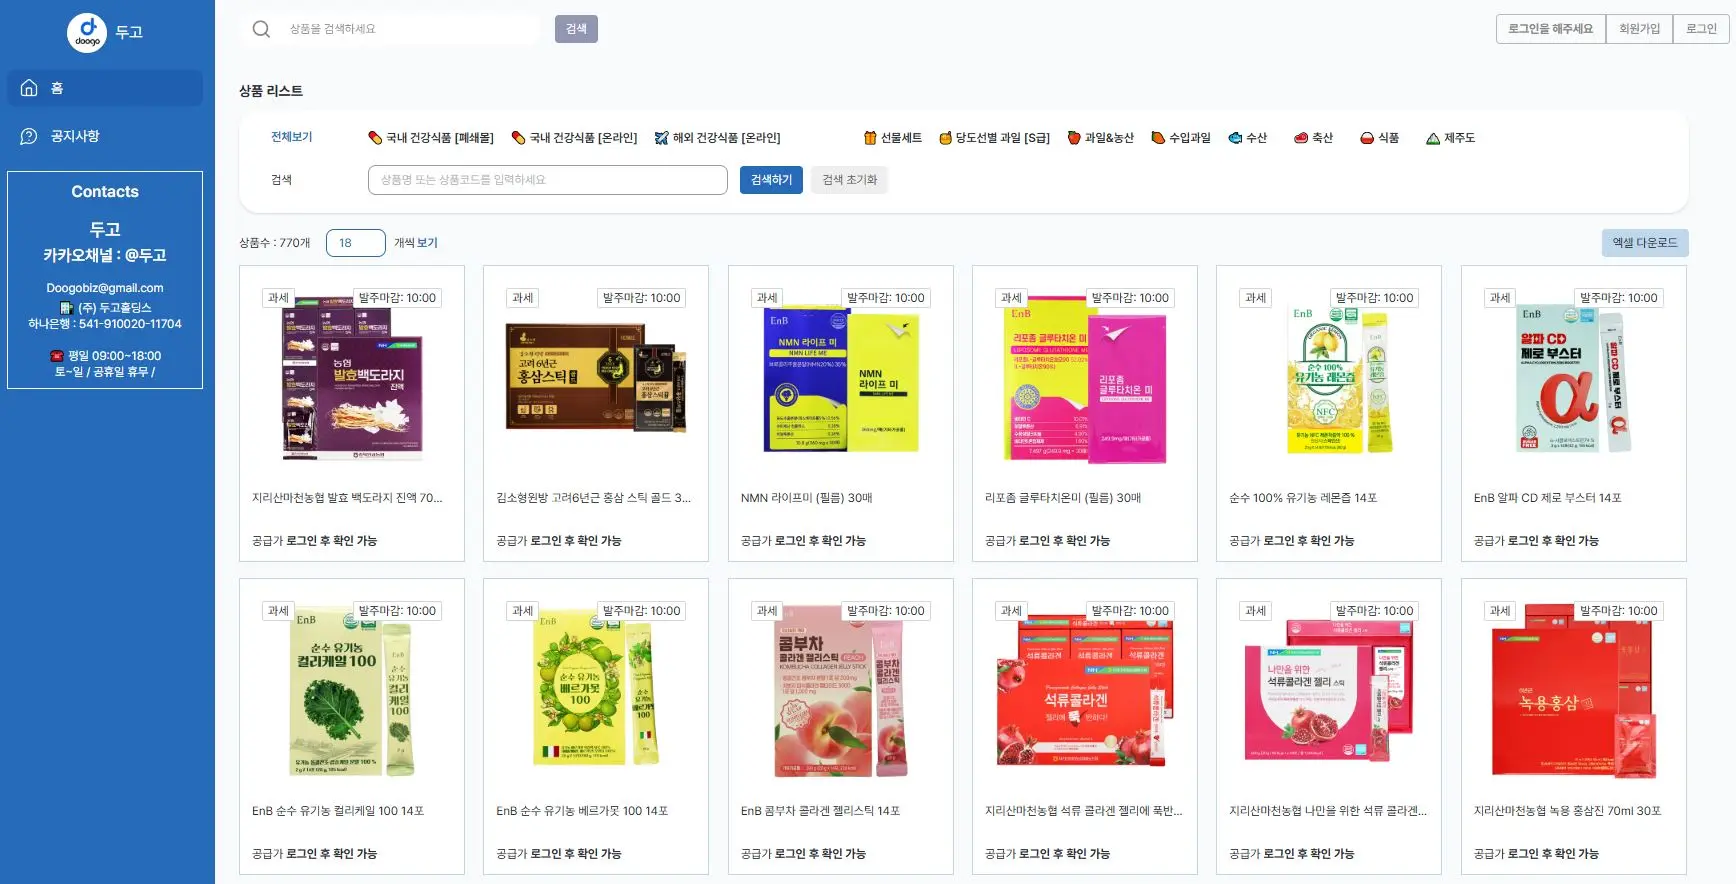Select the 제주도 category

pos(1451,138)
